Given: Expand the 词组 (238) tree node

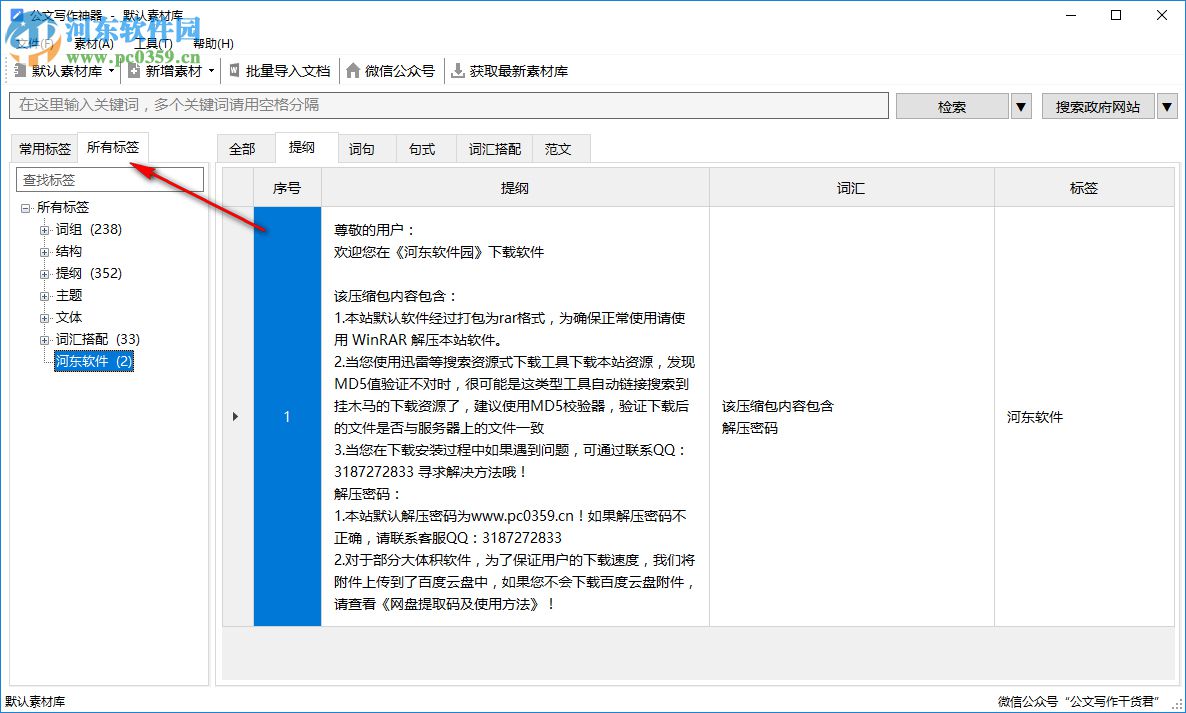Looking at the screenshot, I should pyautogui.click(x=45, y=230).
